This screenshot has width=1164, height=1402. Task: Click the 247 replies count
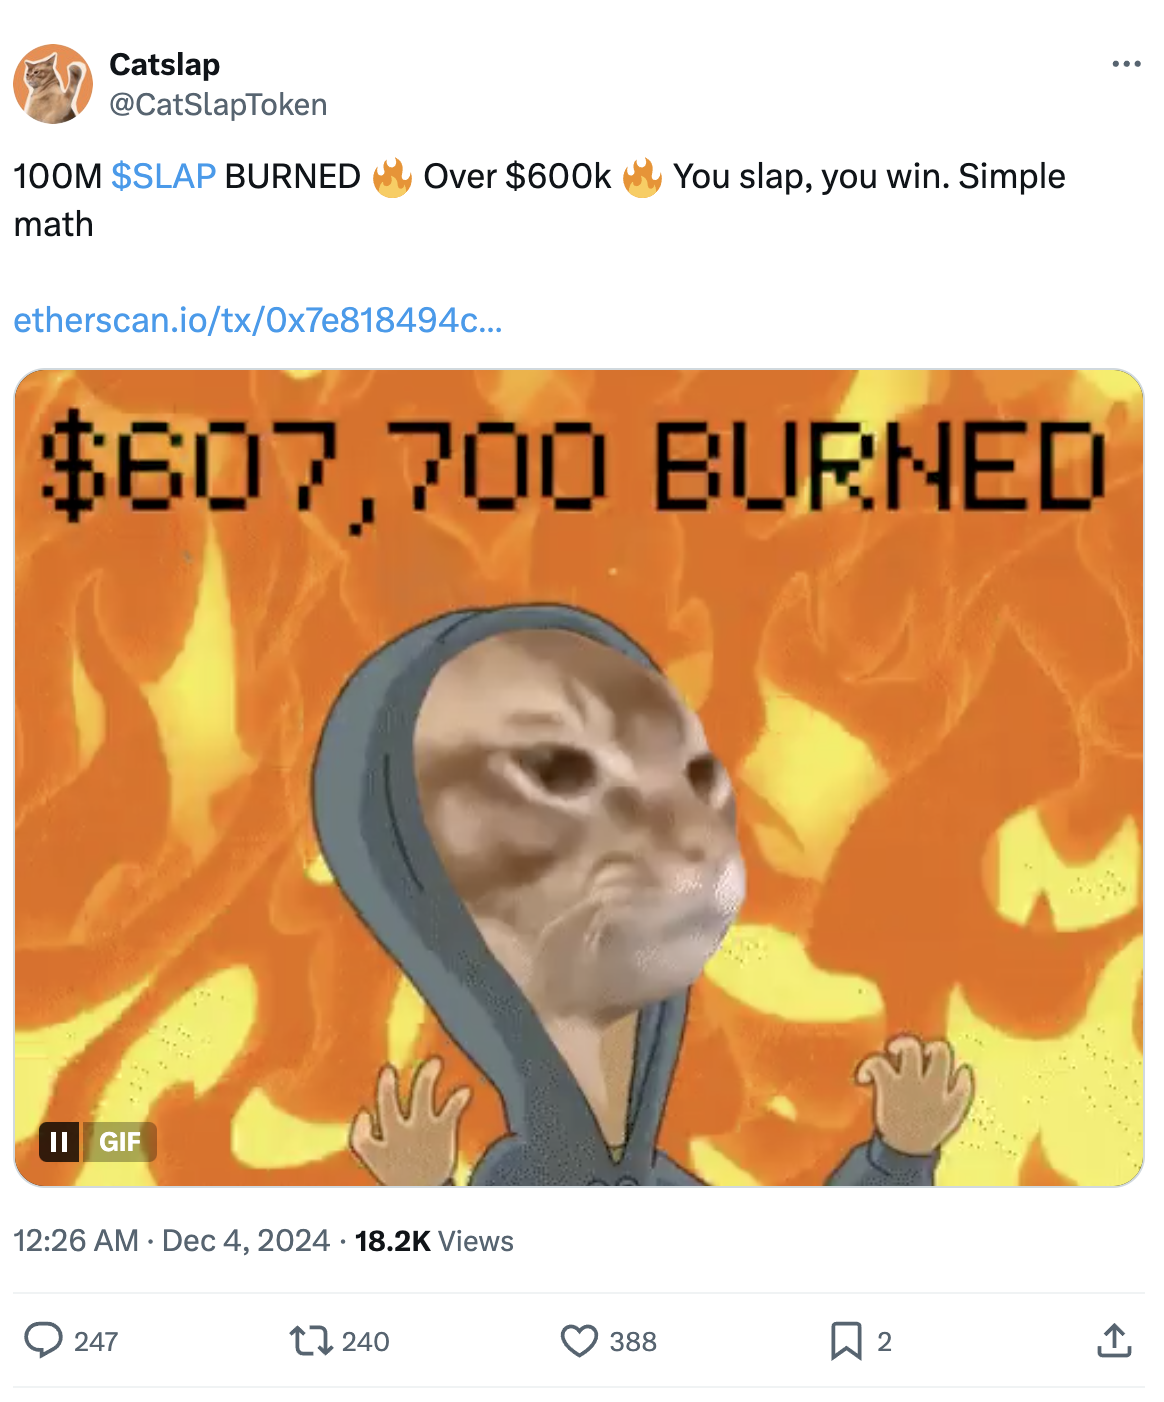coord(96,1341)
